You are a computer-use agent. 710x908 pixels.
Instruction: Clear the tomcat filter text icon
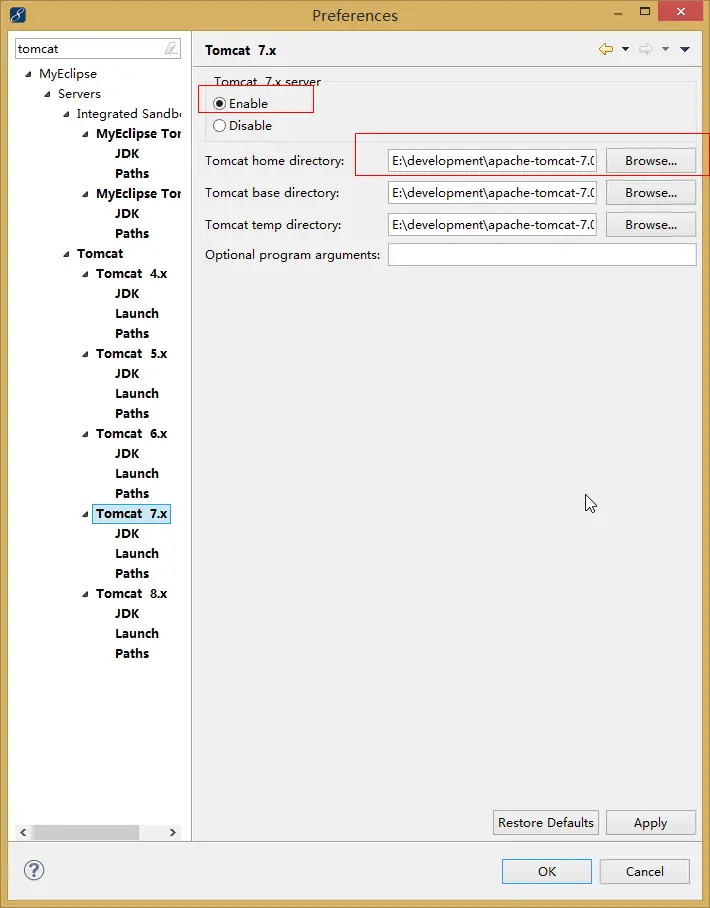tap(171, 48)
